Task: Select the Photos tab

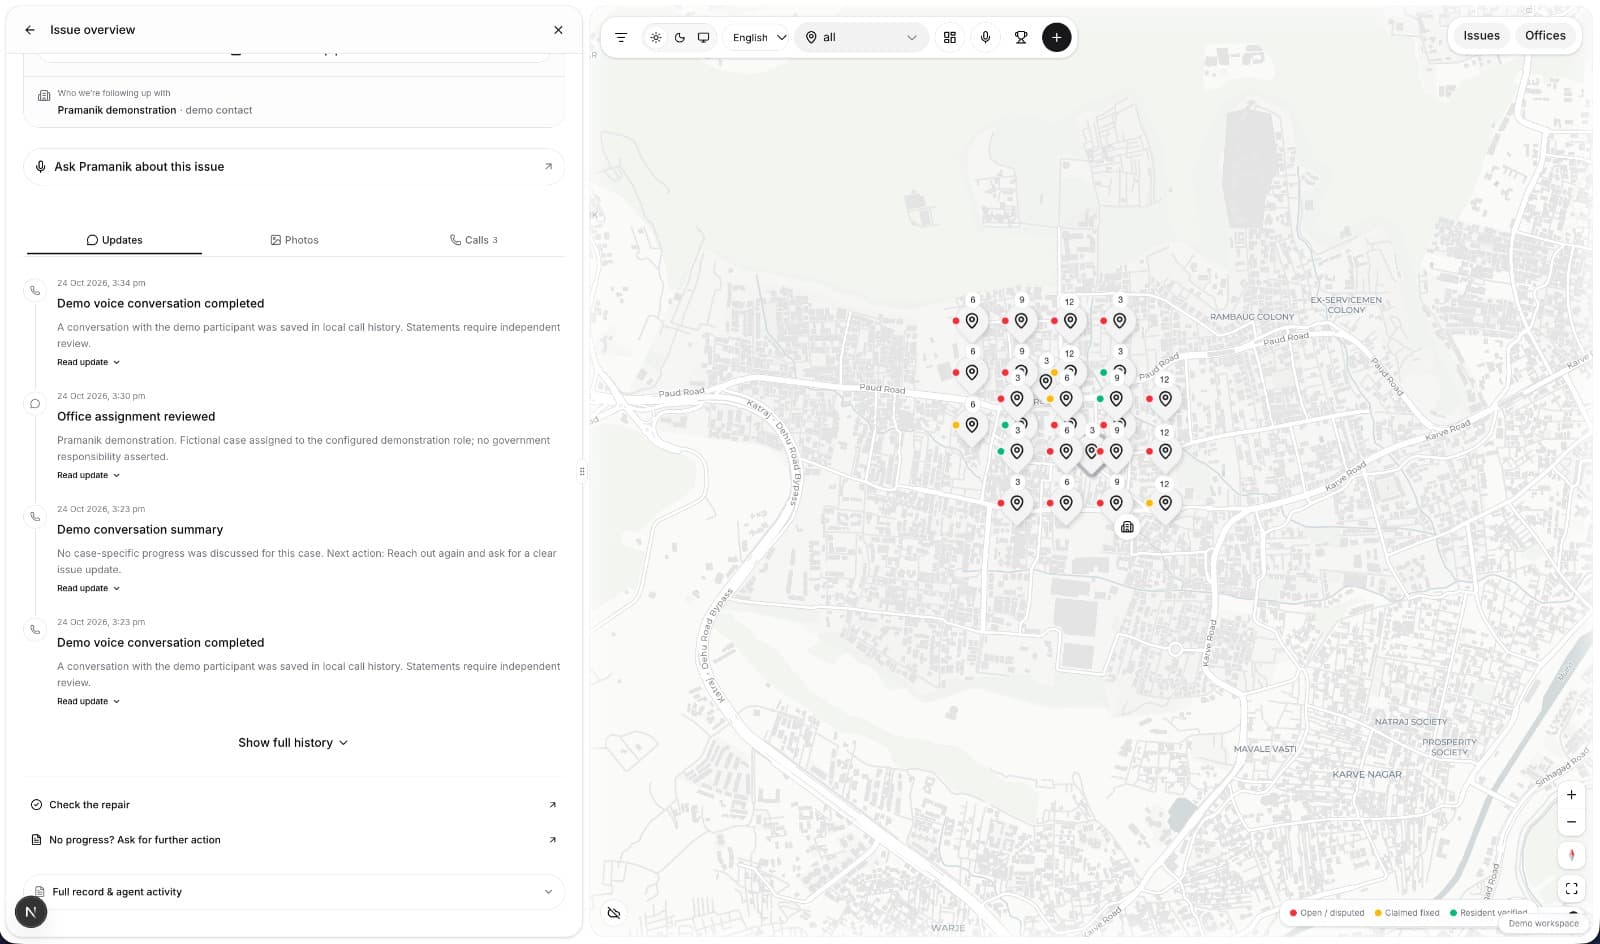Action: [294, 240]
